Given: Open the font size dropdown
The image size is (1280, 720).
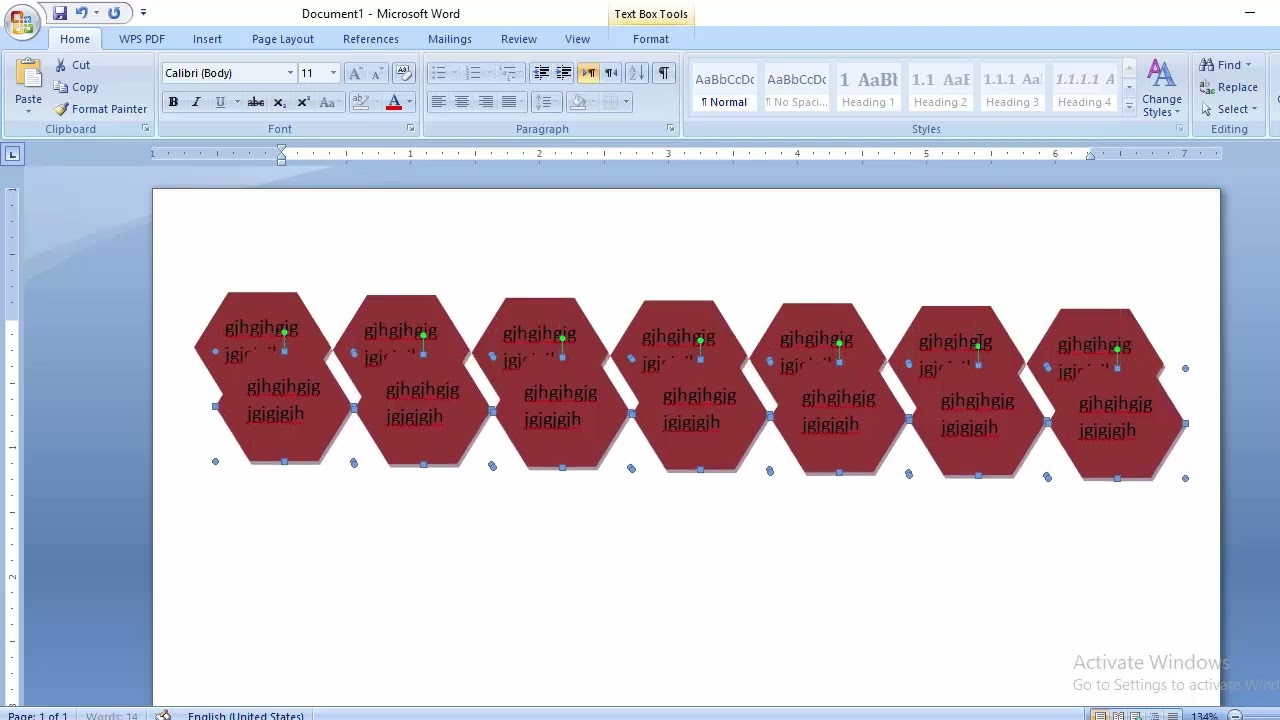Looking at the screenshot, I should [x=333, y=73].
